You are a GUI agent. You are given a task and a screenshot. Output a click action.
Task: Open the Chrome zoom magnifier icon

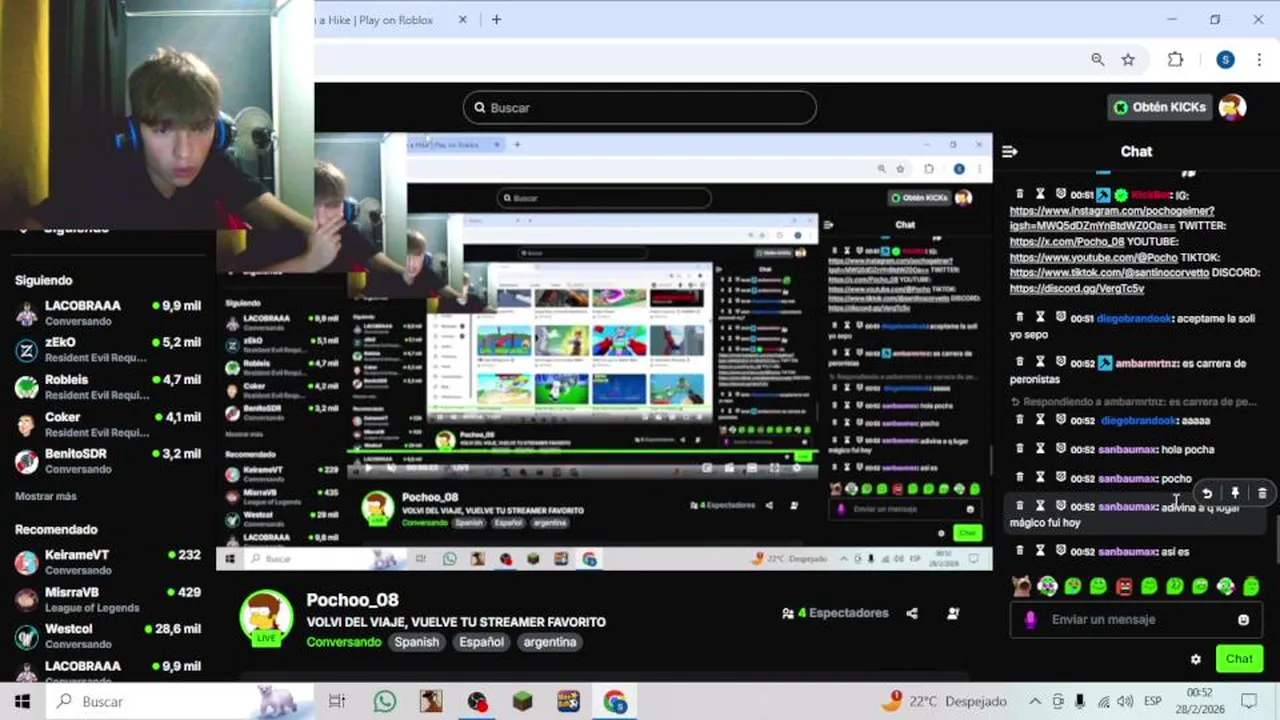(x=1098, y=60)
